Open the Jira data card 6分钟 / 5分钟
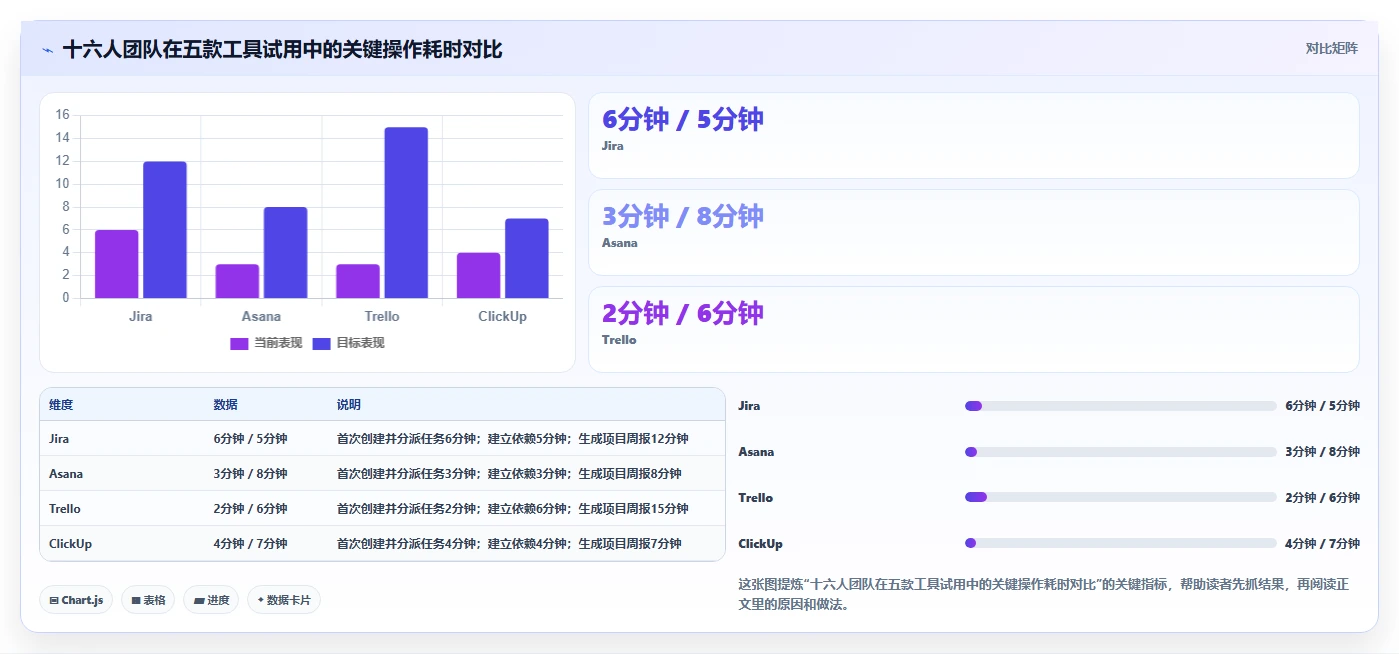Screen dimensions: 1399x654 pyautogui.click(x=974, y=135)
